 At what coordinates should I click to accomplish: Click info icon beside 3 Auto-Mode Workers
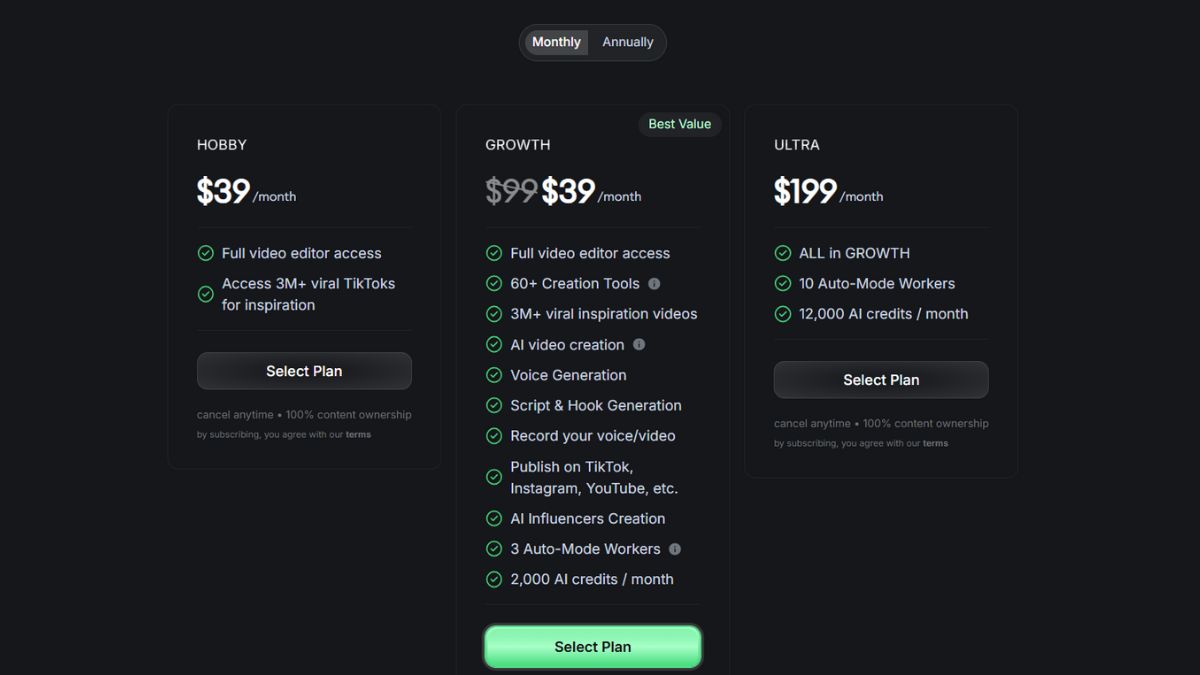click(675, 549)
